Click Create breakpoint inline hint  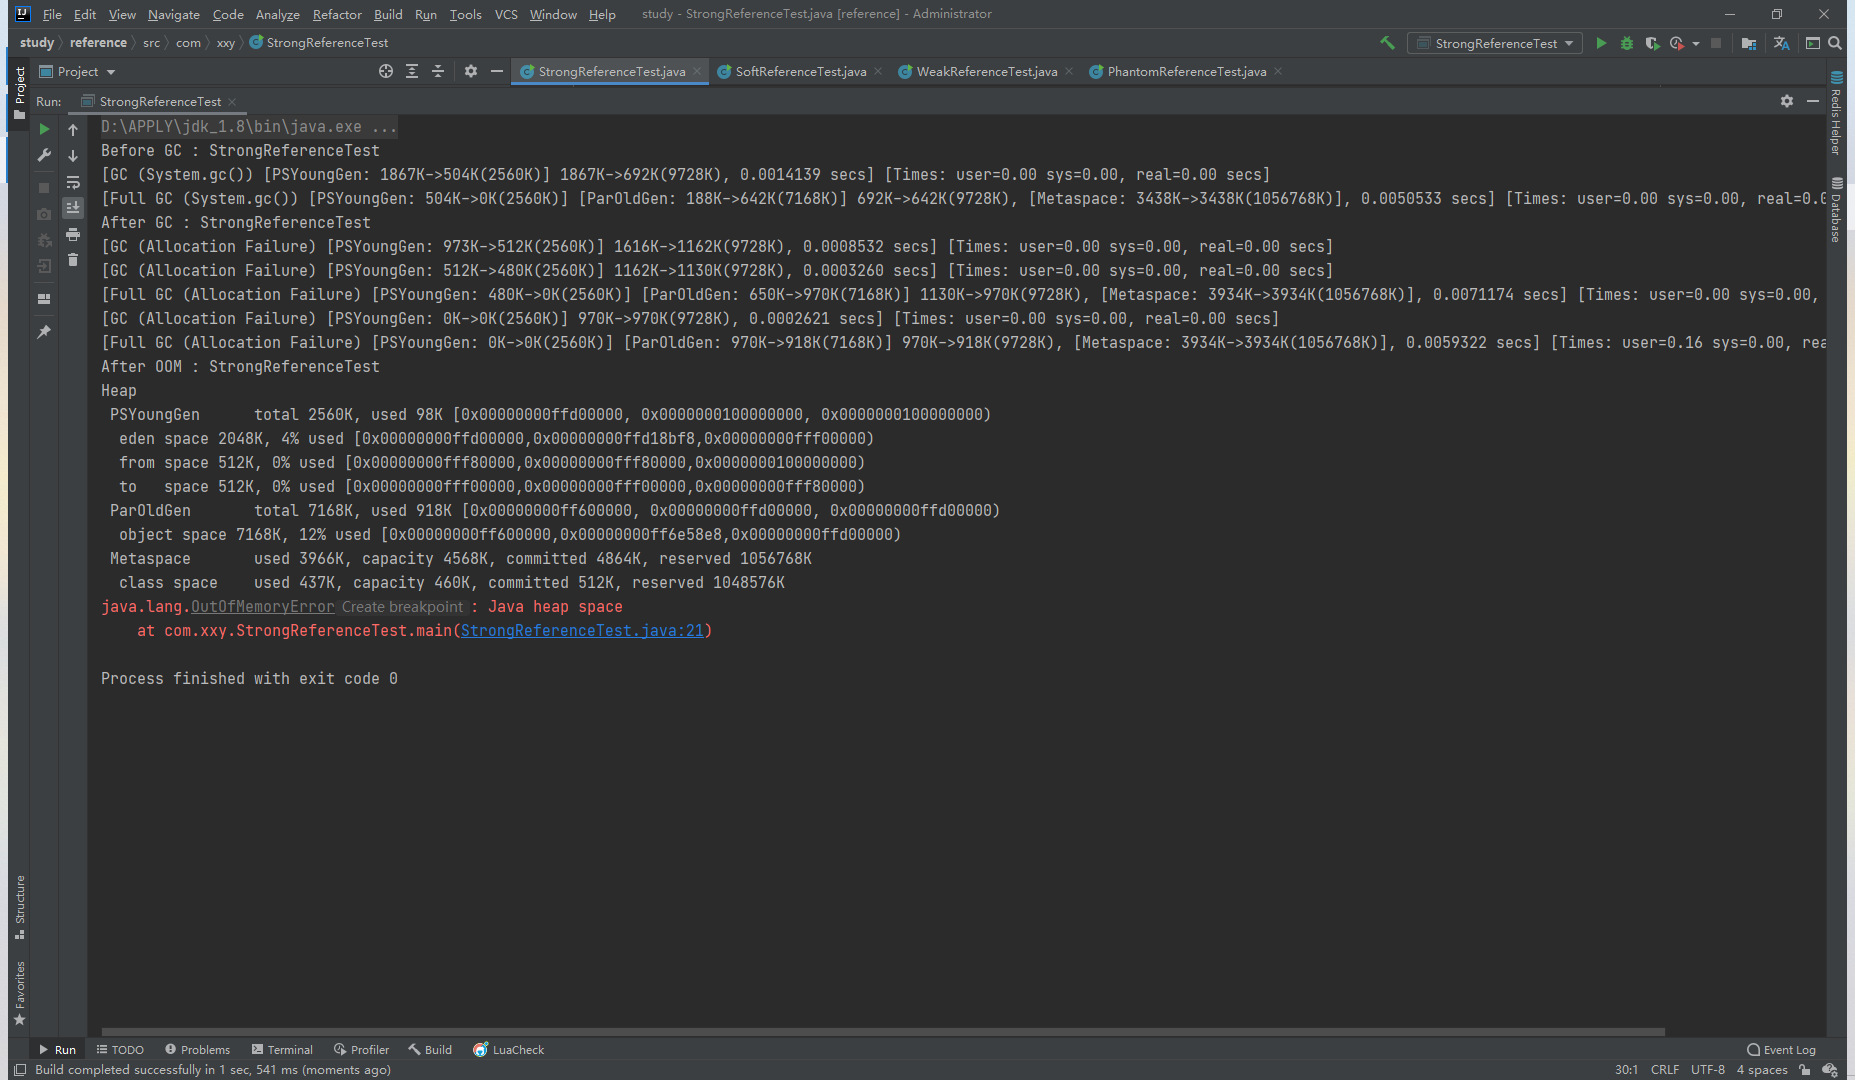(402, 607)
